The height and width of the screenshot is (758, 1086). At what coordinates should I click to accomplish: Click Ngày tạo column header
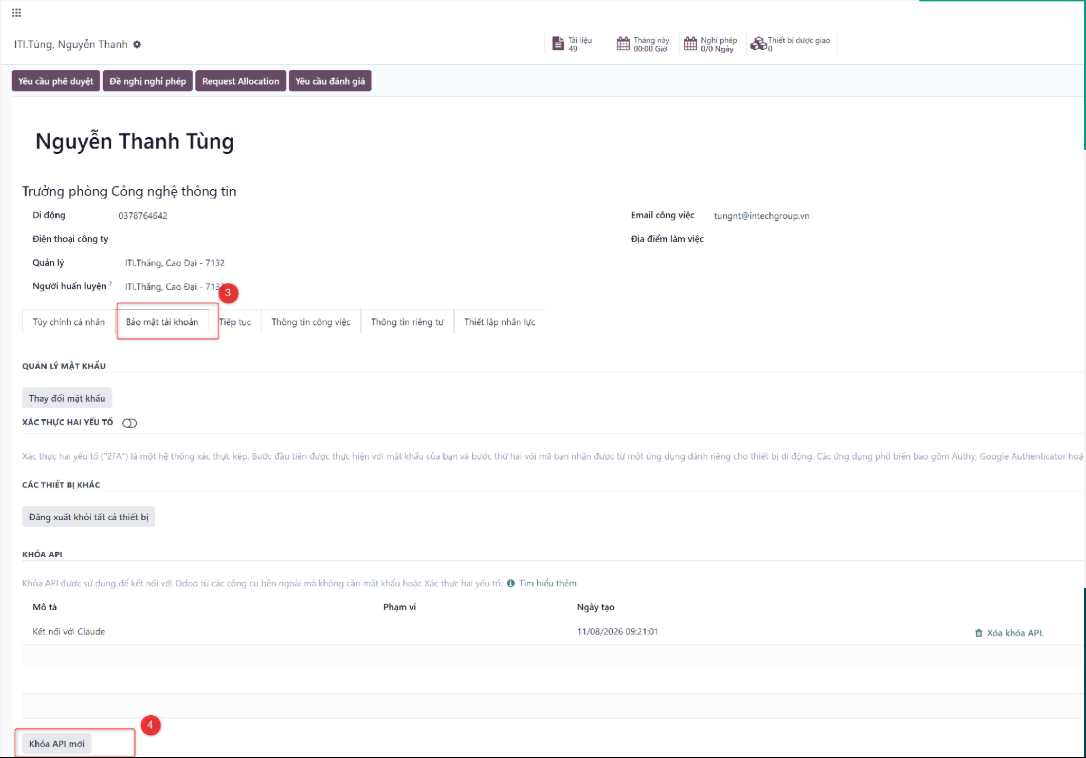point(596,607)
